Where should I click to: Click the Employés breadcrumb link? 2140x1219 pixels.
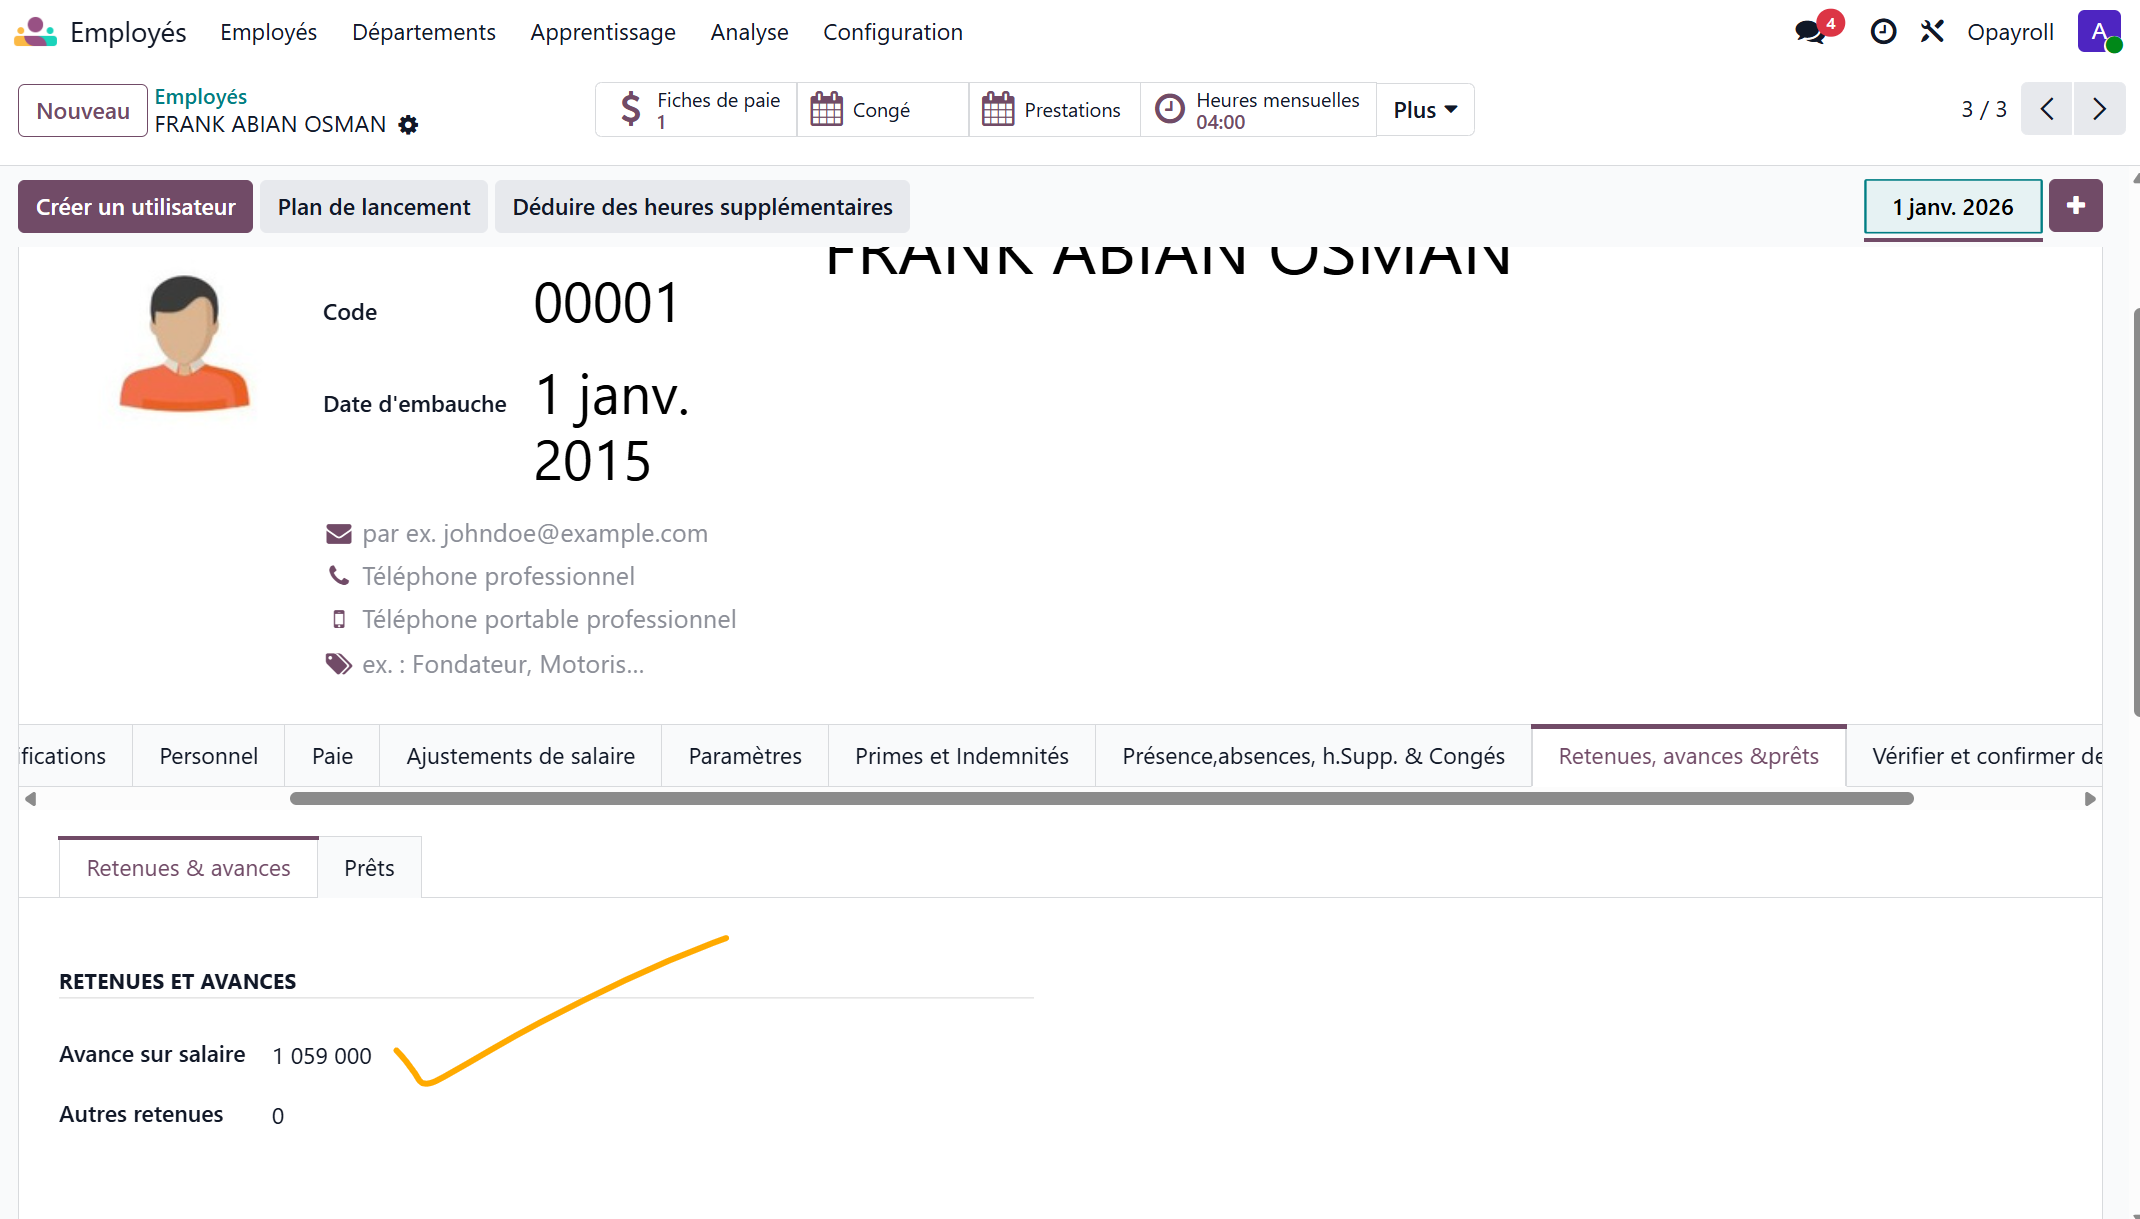[200, 97]
